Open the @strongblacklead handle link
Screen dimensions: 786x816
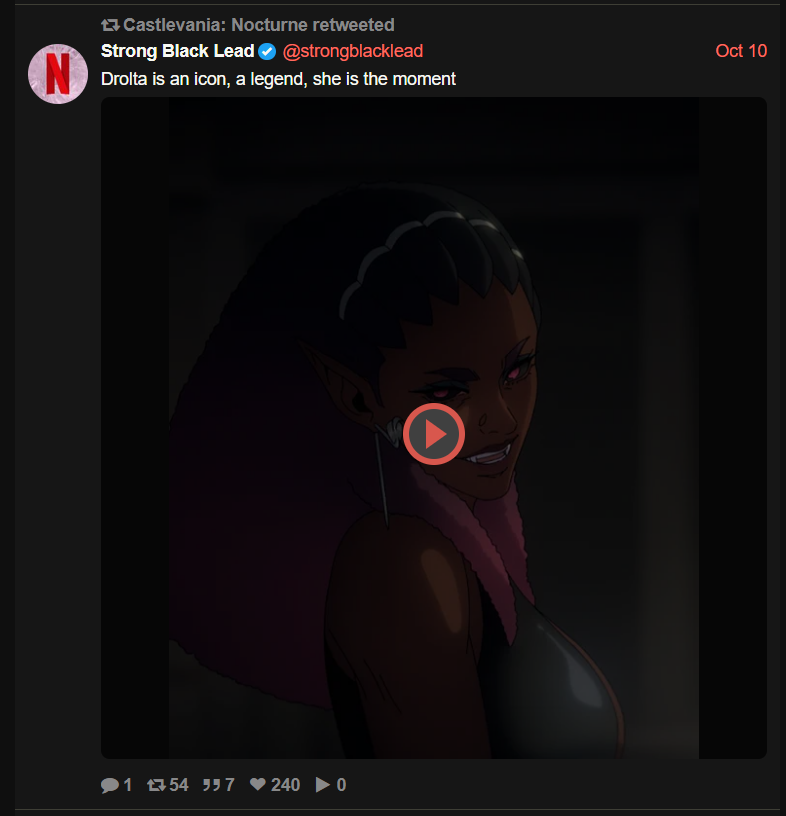(x=352, y=51)
